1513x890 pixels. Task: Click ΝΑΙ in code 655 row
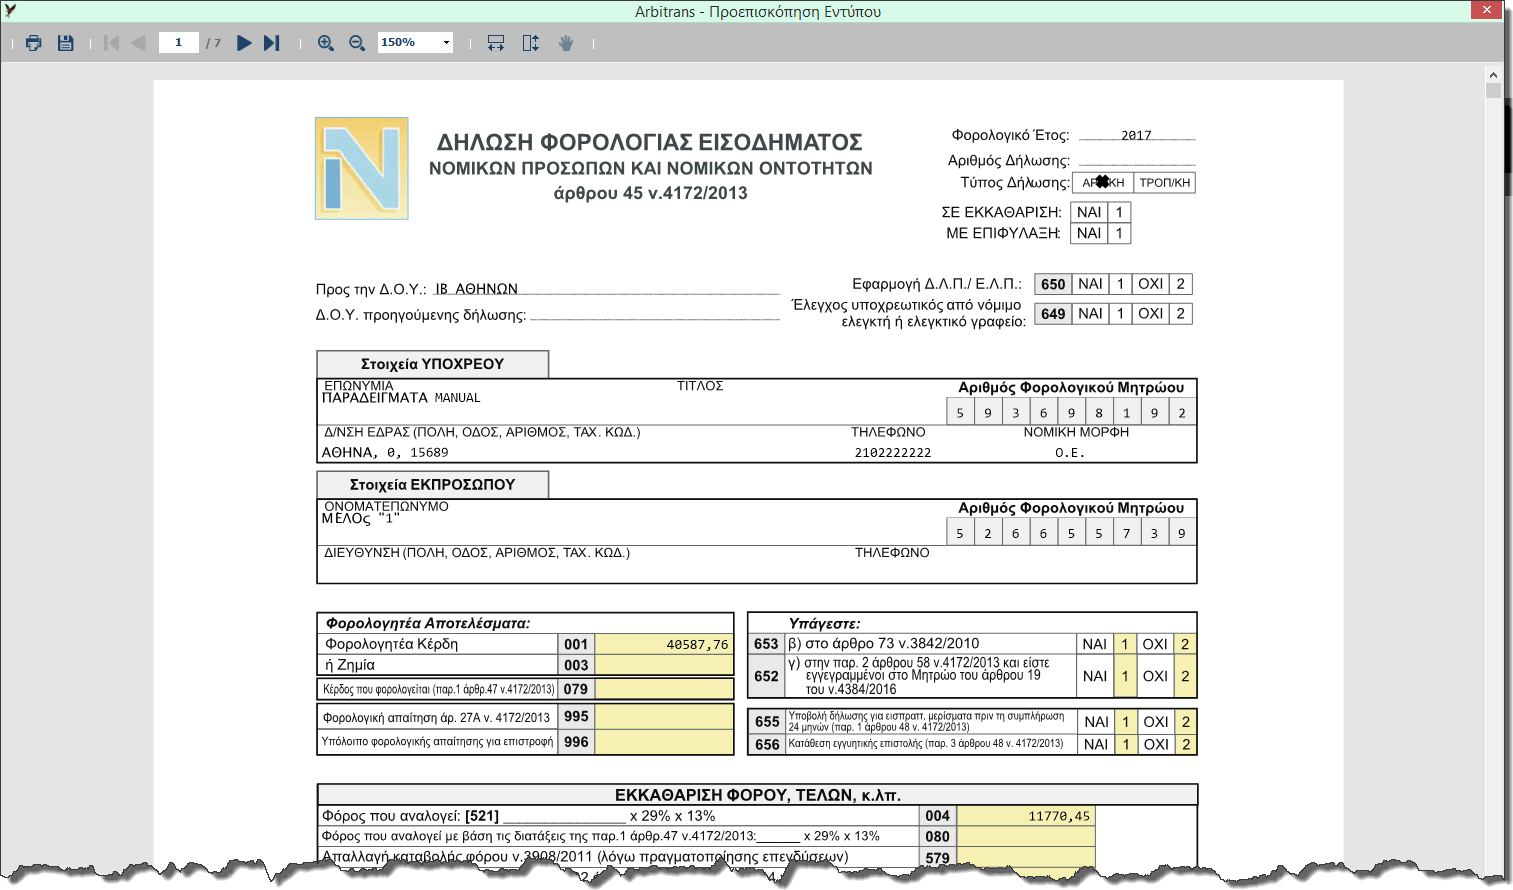(x=1097, y=722)
